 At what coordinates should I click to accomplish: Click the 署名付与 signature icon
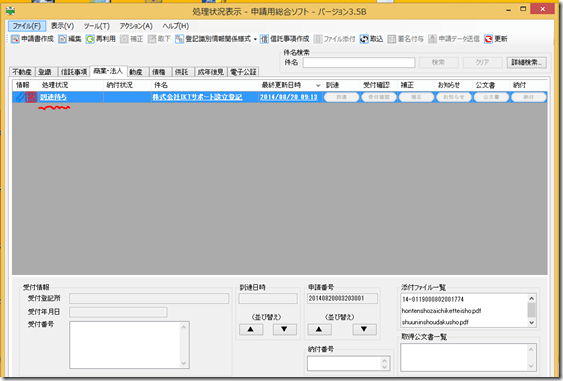coord(392,39)
